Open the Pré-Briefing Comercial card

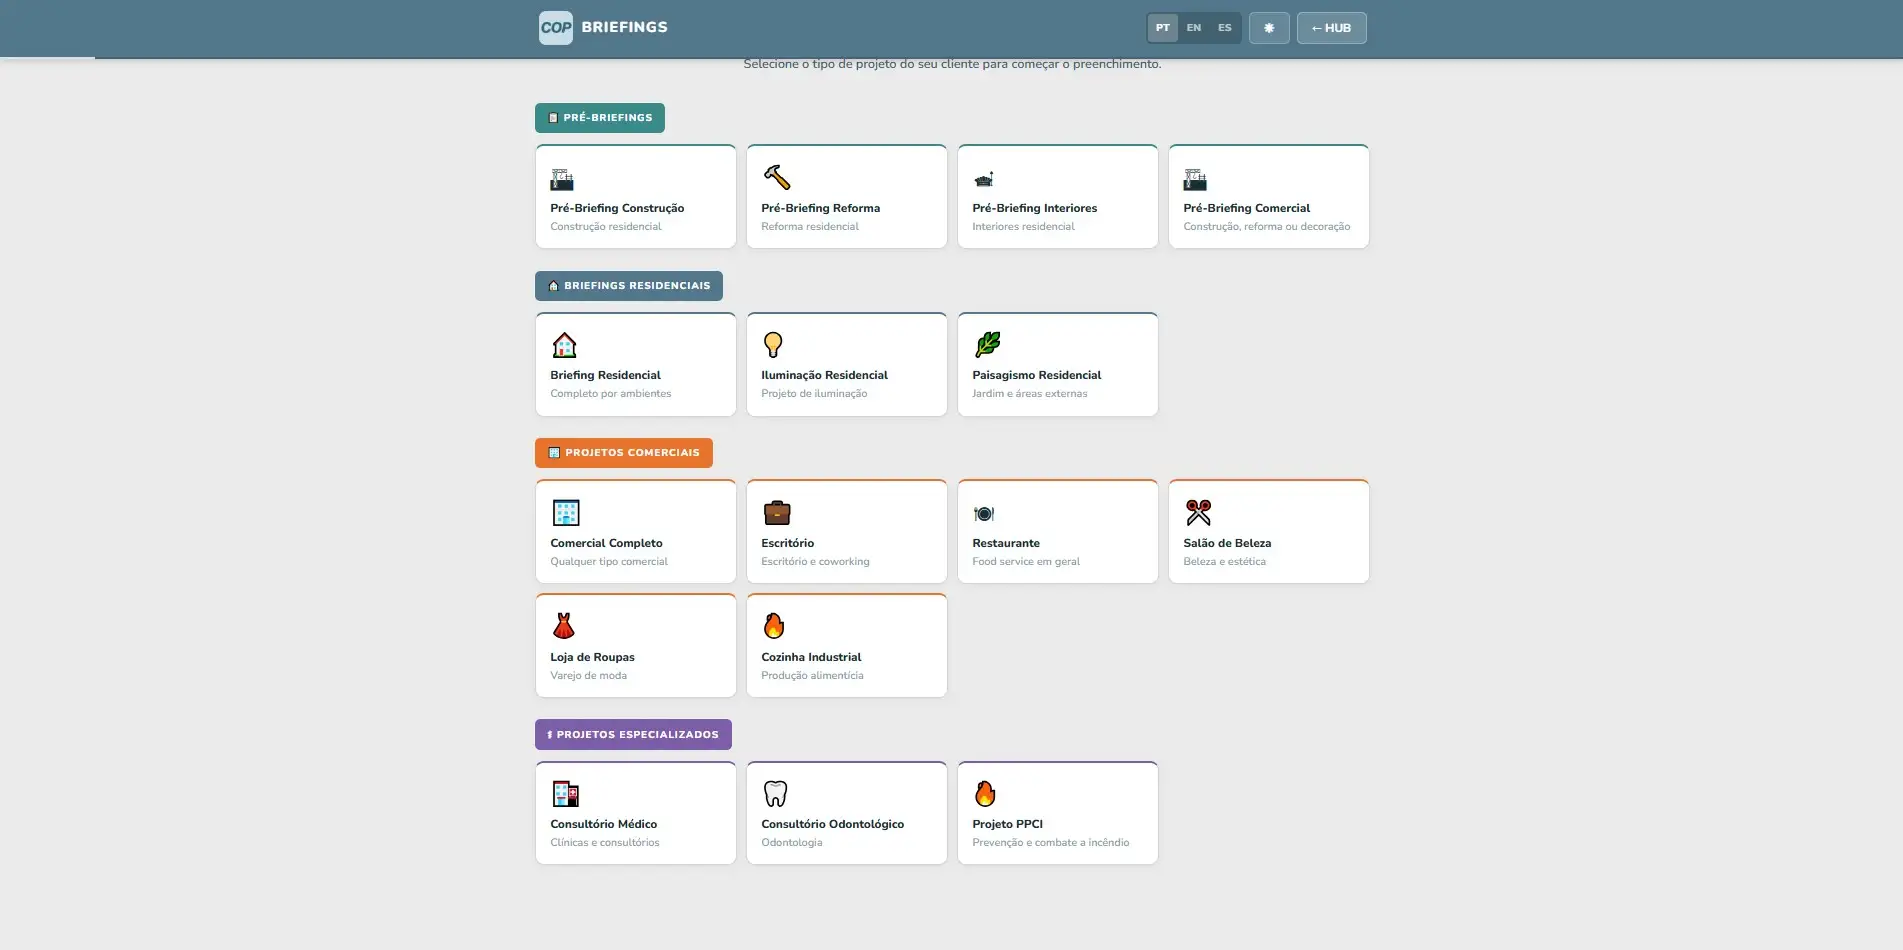coord(1268,197)
